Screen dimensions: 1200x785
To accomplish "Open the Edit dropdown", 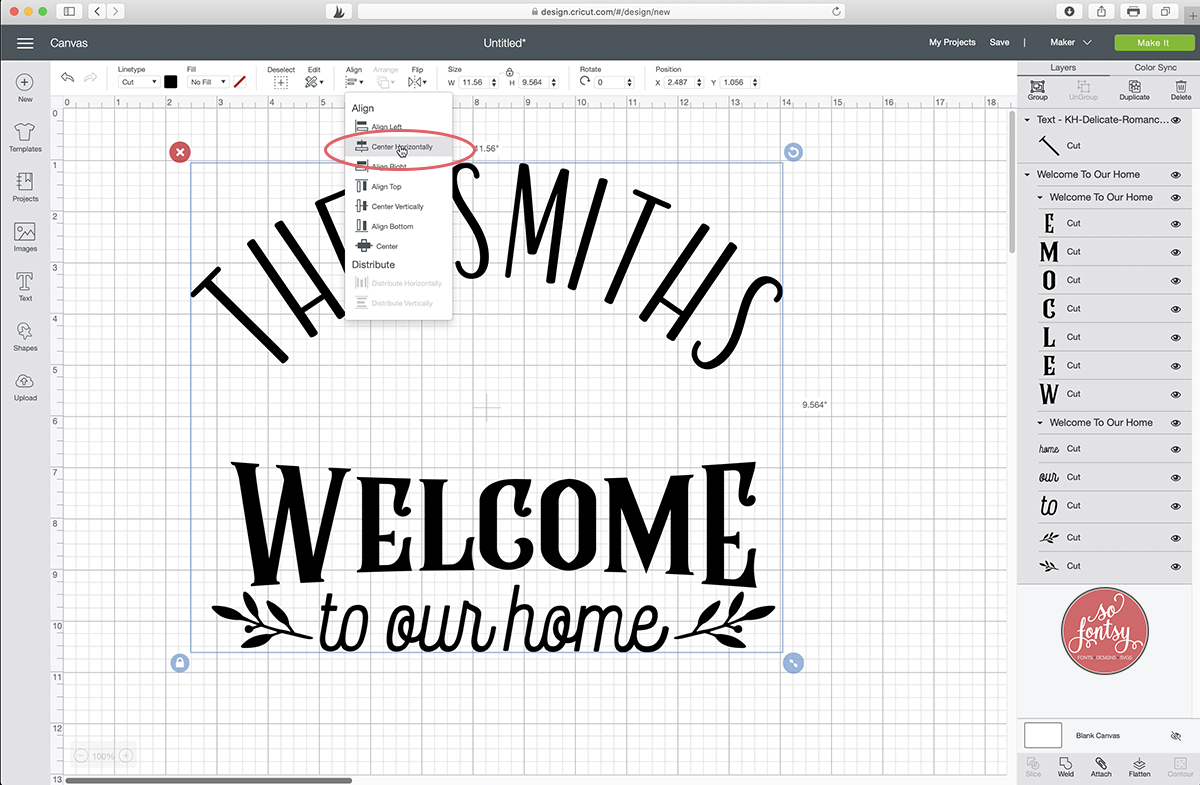I will click(314, 82).
